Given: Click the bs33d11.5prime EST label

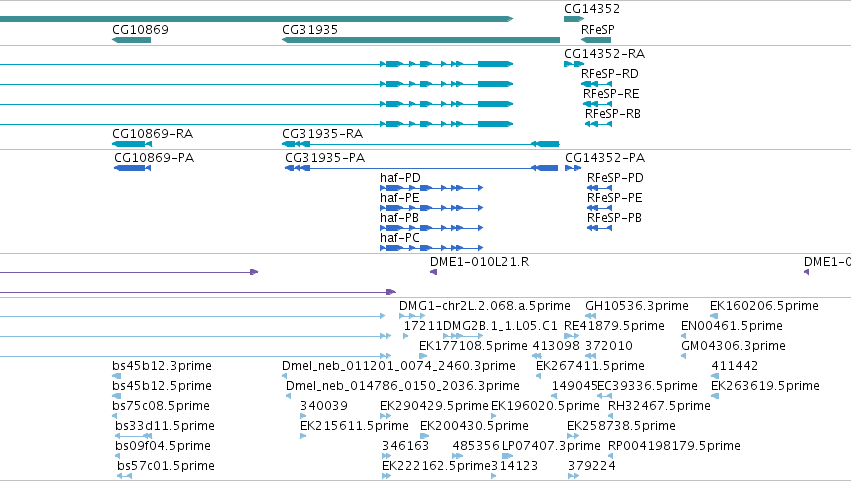Looking at the screenshot, I should pyautogui.click(x=165, y=426).
